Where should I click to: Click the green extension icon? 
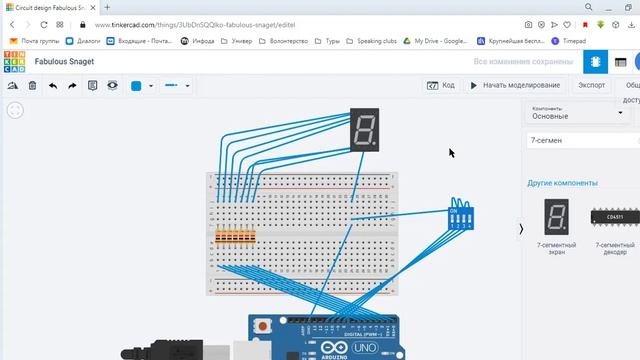coord(600,24)
